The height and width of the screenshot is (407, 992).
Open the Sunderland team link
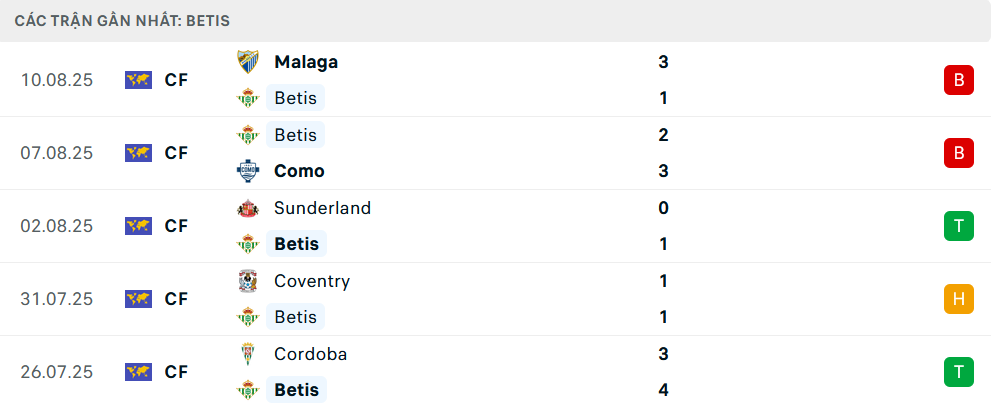[x=322, y=208]
